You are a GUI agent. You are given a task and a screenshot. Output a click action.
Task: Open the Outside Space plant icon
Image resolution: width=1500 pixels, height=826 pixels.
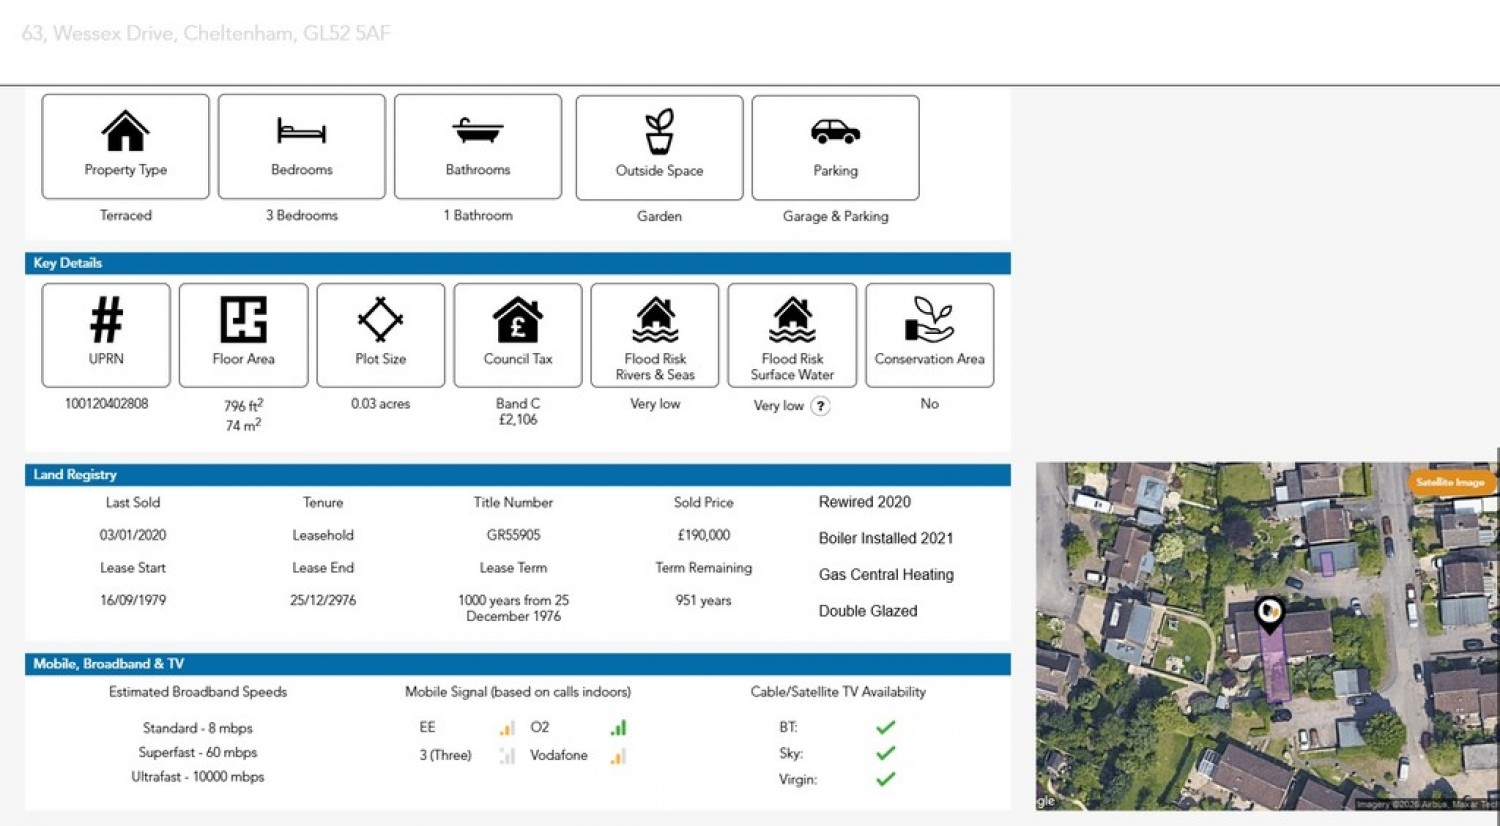[x=659, y=131]
